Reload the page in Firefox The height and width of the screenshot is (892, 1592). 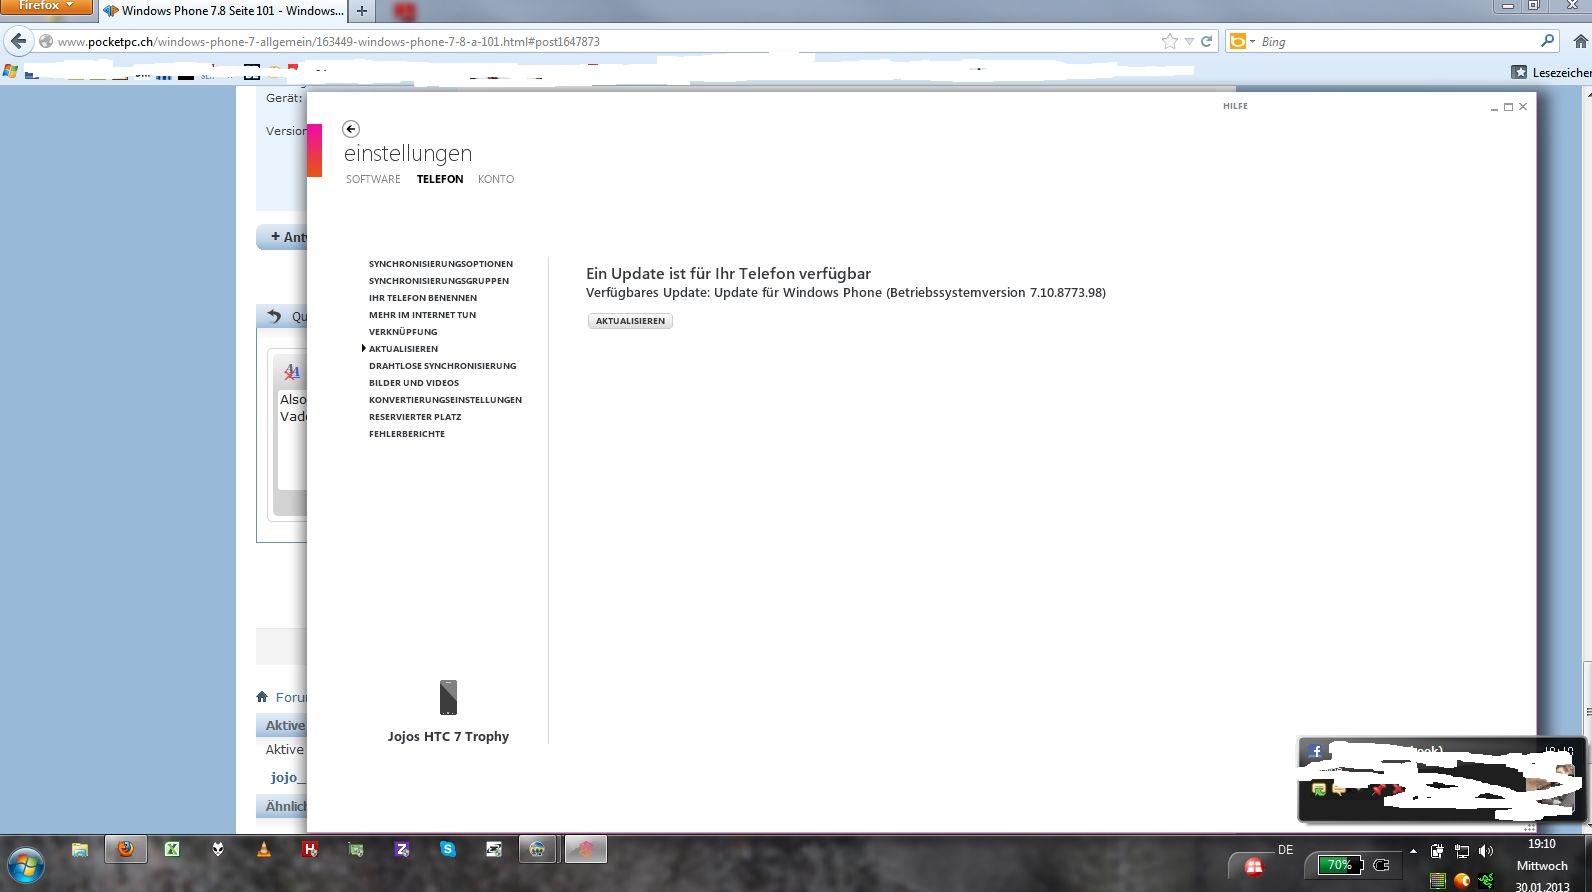click(1206, 41)
